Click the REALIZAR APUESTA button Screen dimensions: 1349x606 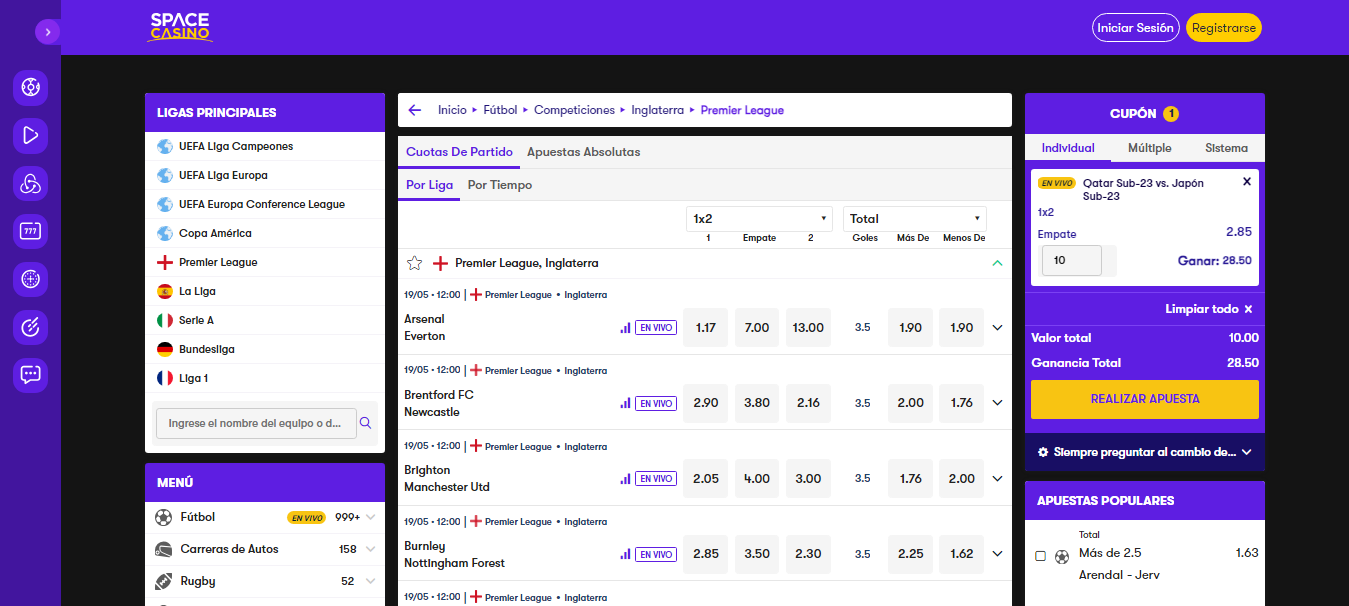coord(1145,399)
